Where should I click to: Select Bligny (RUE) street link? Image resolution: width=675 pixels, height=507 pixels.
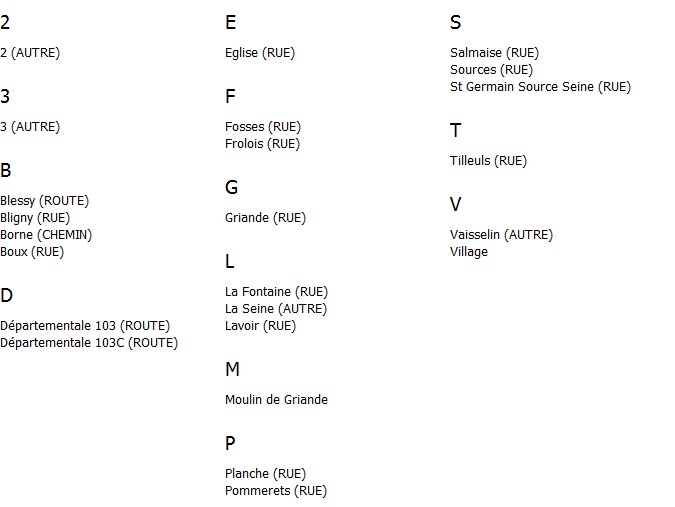35,218
